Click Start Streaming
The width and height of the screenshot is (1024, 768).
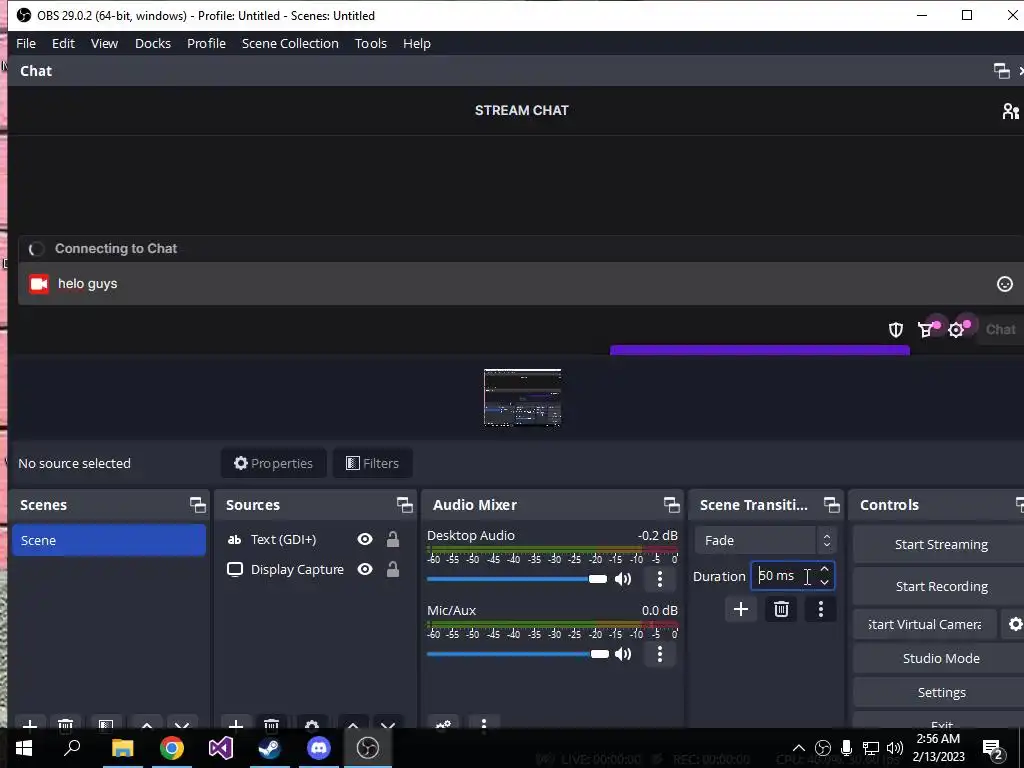940,545
